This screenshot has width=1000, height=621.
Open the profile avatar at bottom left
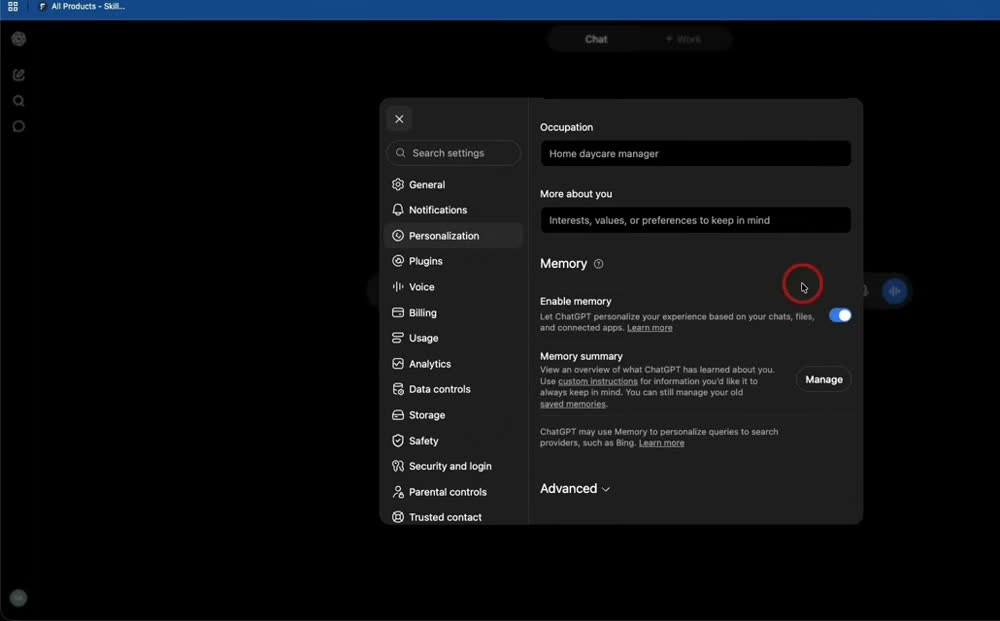click(x=18, y=598)
